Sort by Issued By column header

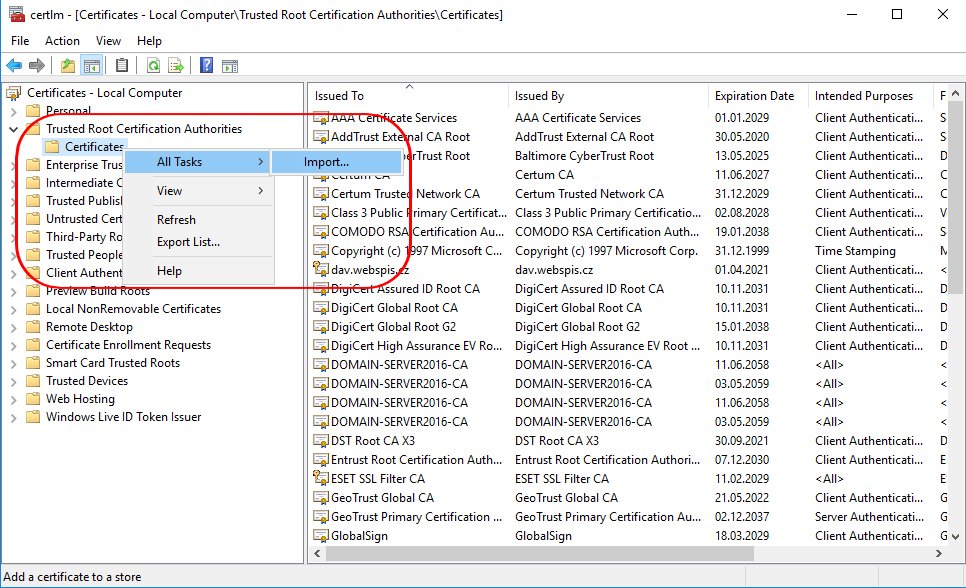pos(539,96)
